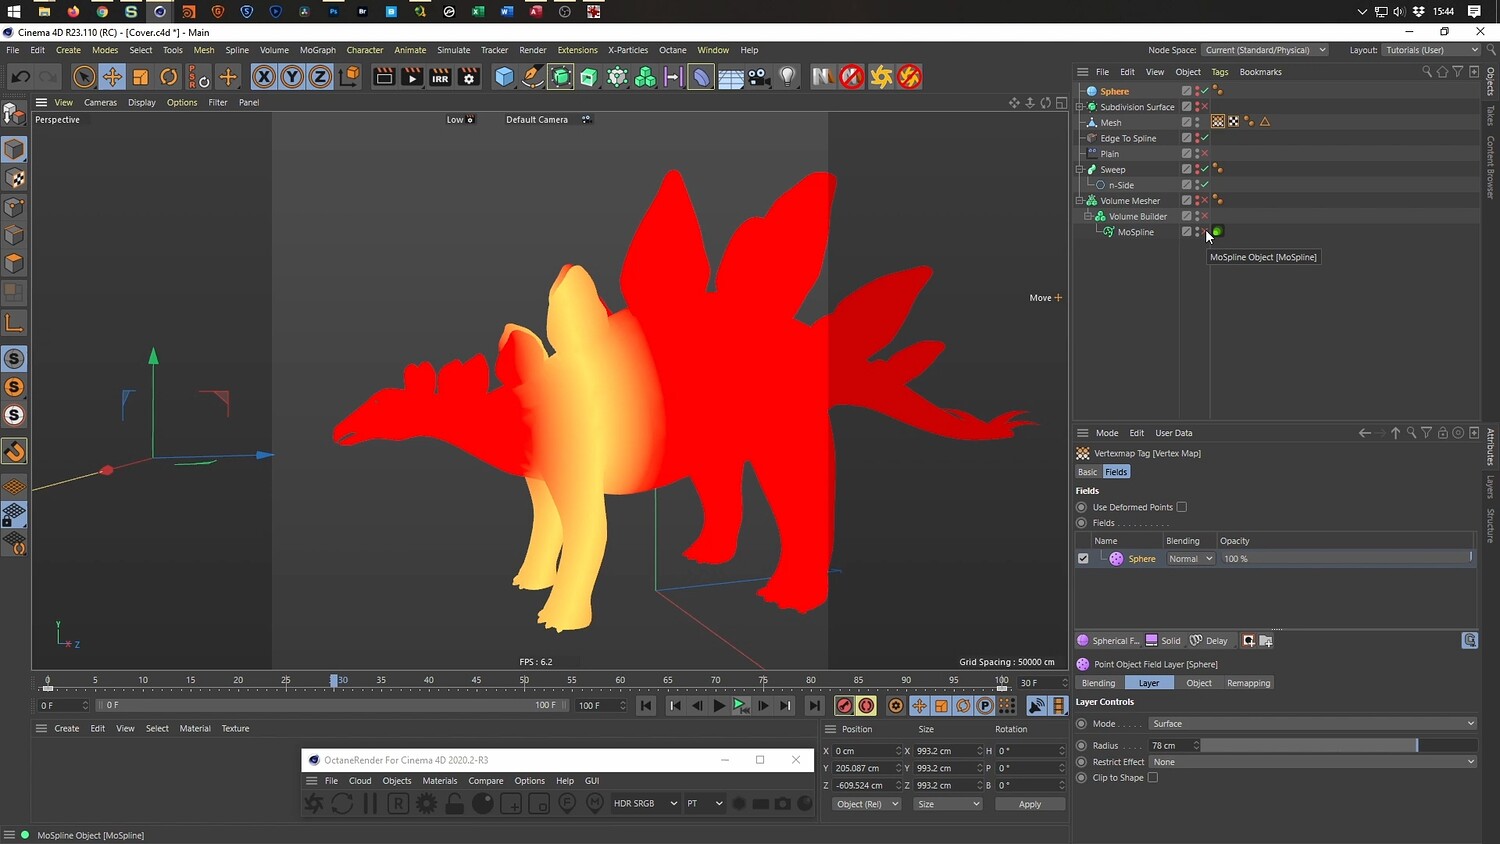Viewport: 1500px width, 844px height.
Task: Open the MoGraph menu
Action: [318, 50]
